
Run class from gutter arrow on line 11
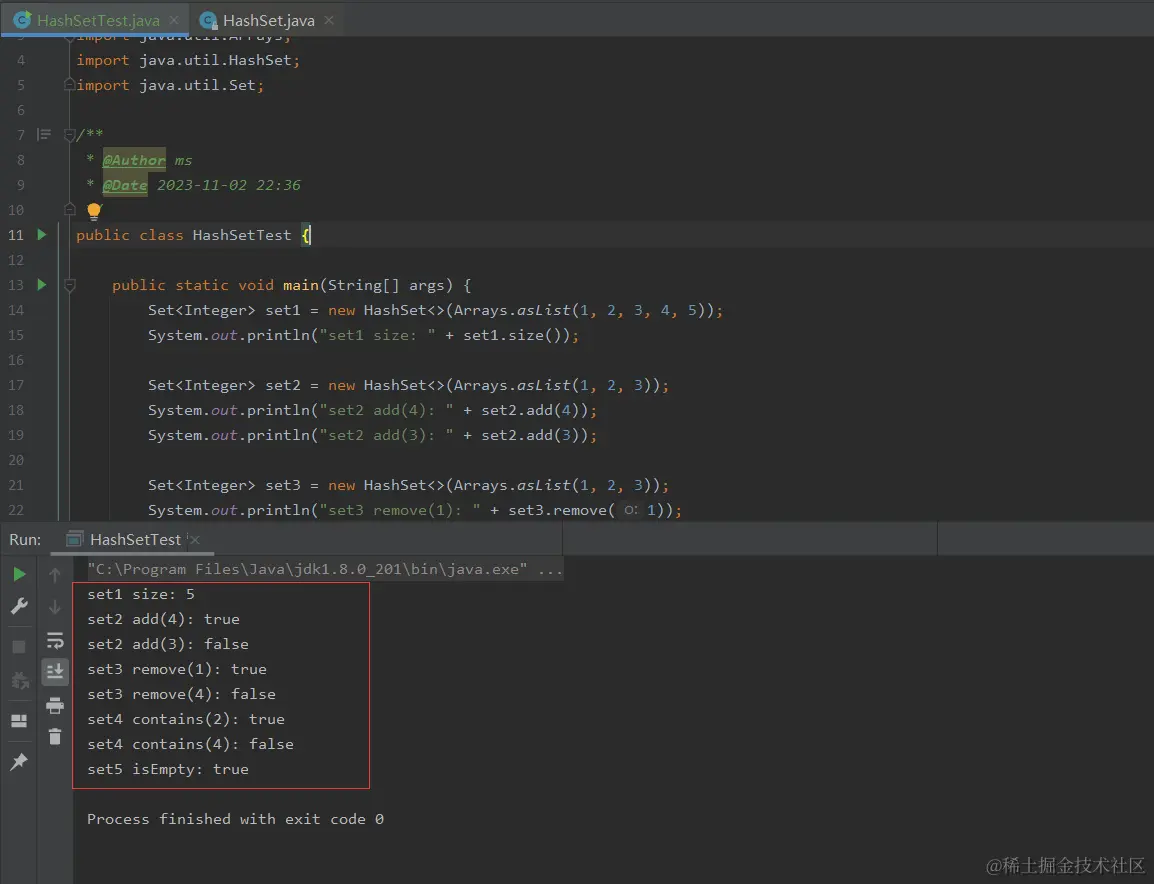(42, 235)
